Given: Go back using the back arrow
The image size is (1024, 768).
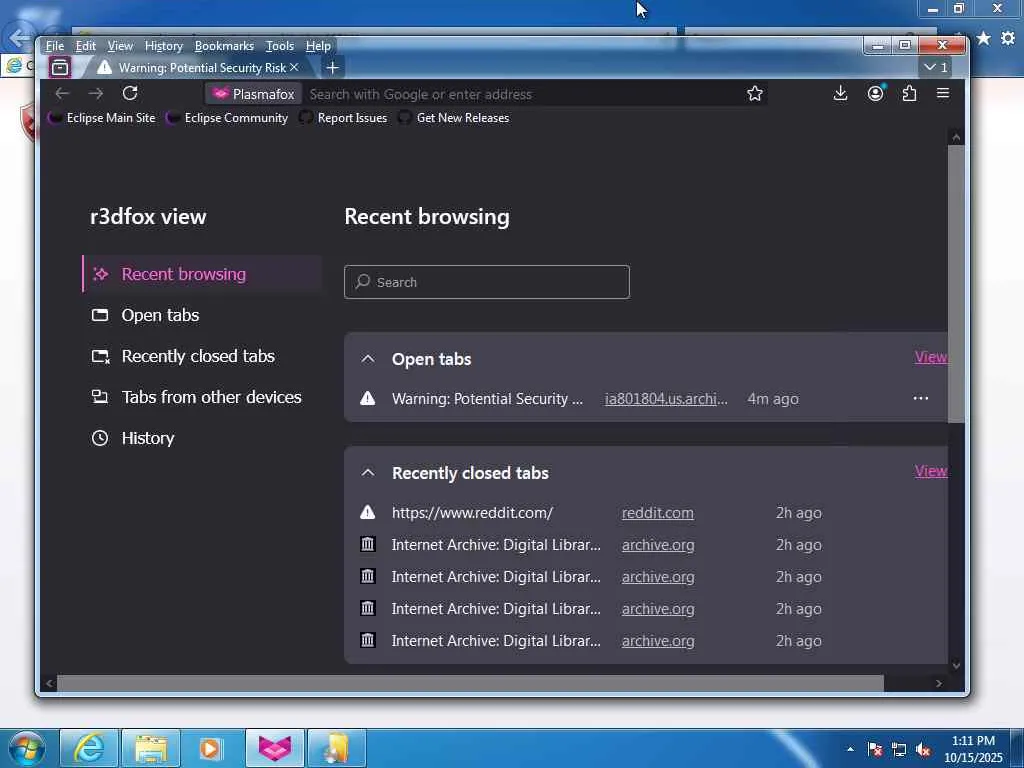Looking at the screenshot, I should 62,93.
